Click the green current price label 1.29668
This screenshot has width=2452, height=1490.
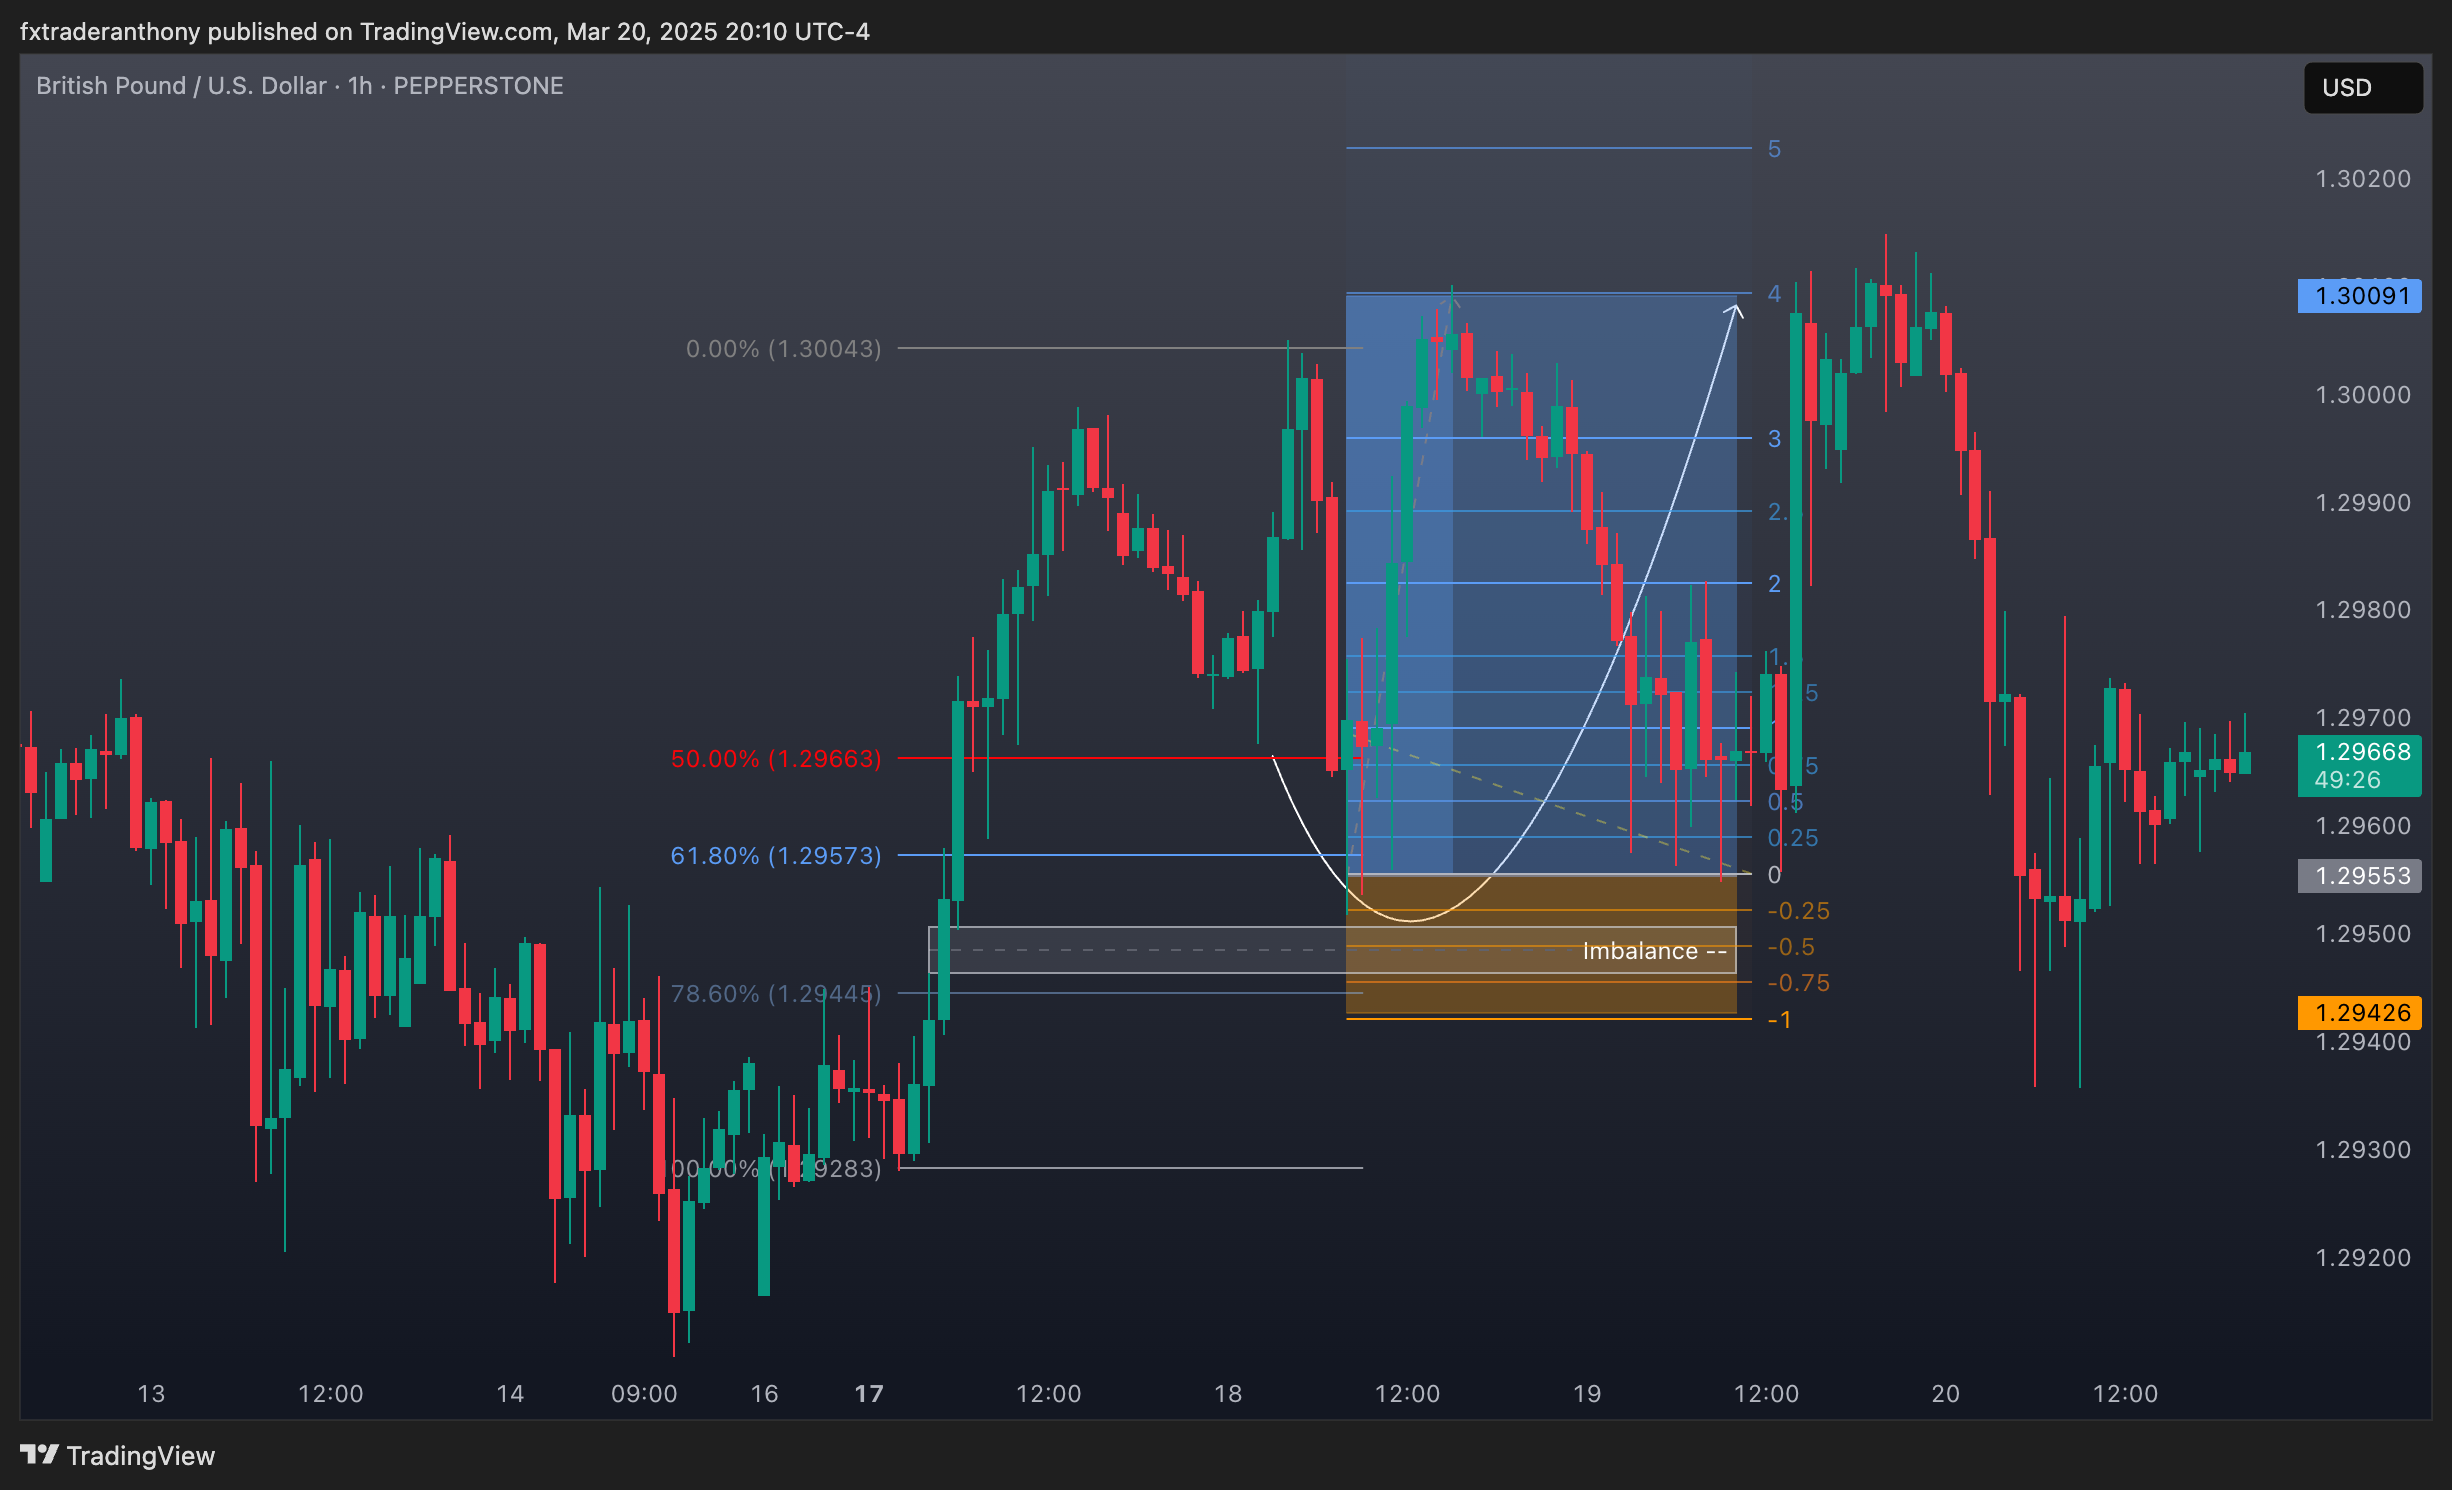[x=2359, y=766]
